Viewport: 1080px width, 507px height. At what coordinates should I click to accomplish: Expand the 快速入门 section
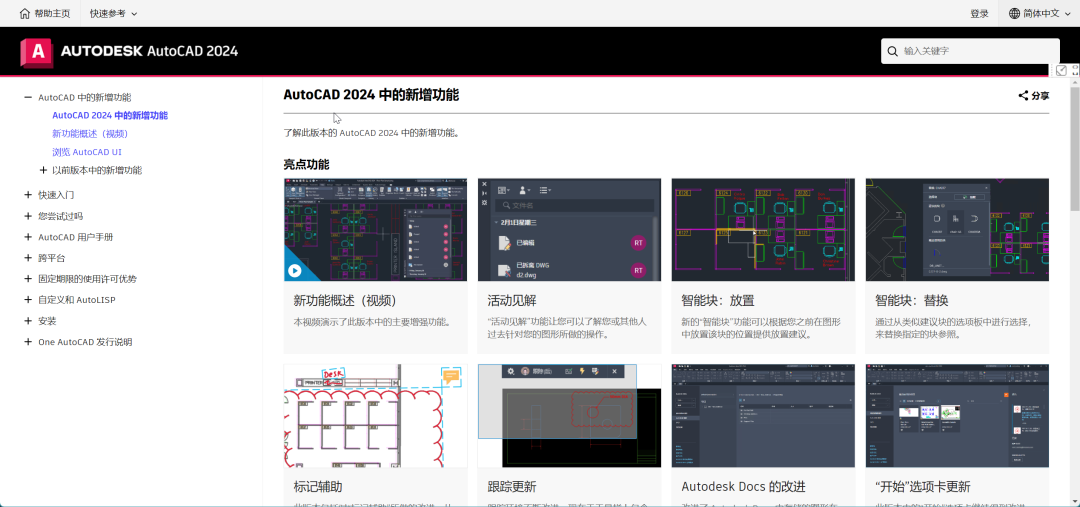coord(28,195)
